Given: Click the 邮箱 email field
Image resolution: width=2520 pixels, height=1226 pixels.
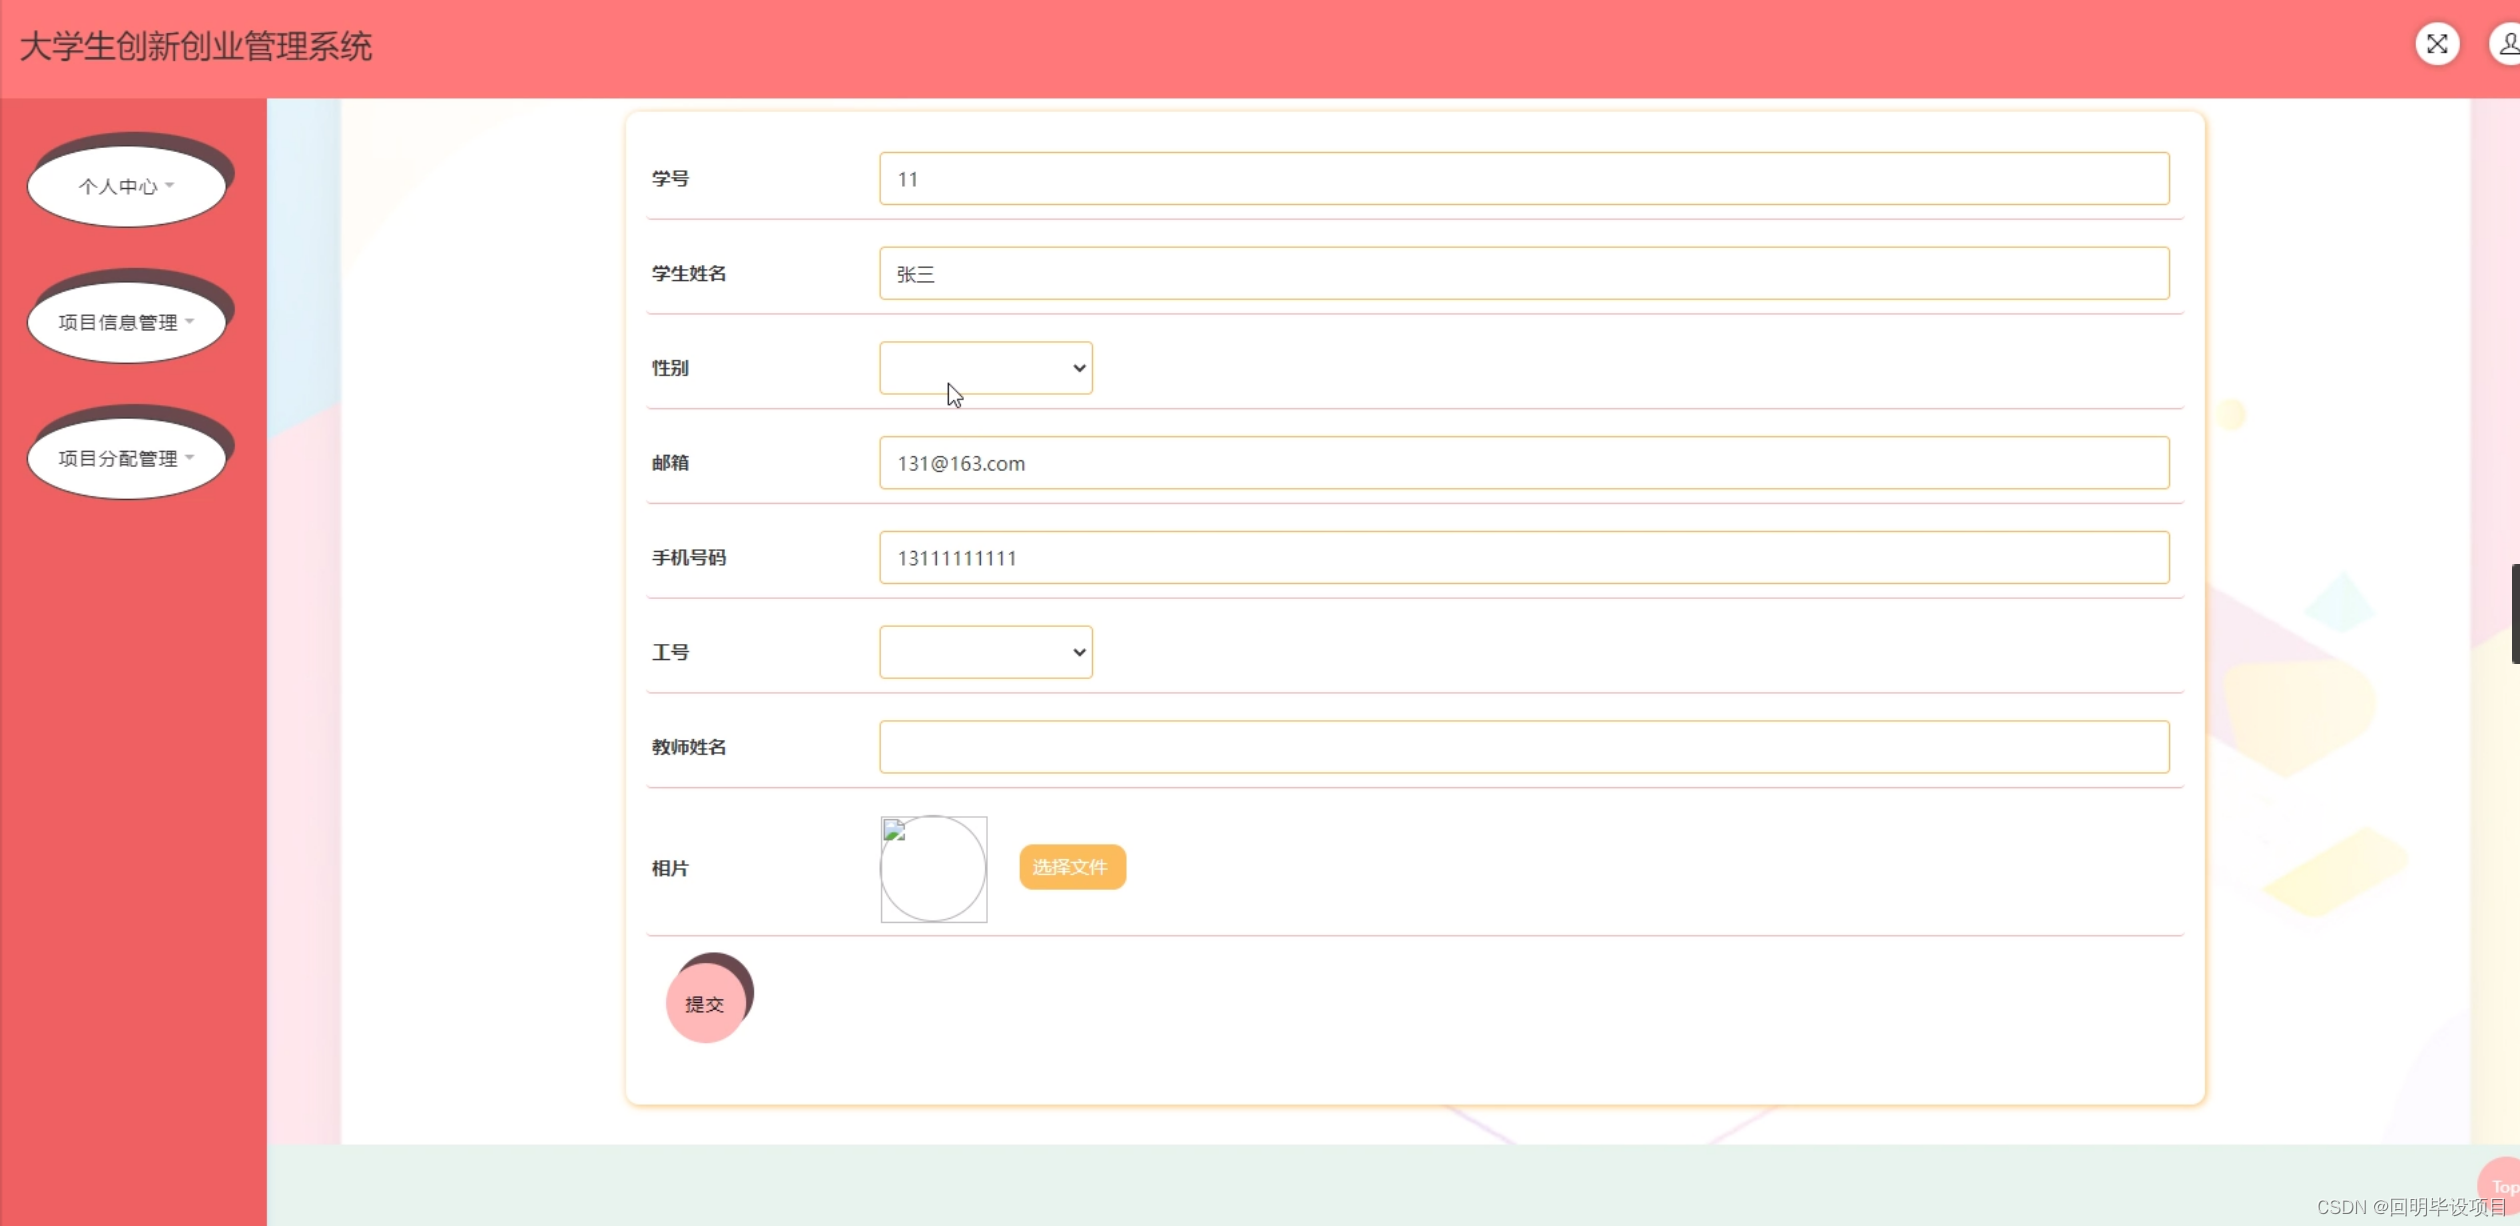Looking at the screenshot, I should click(x=1523, y=463).
